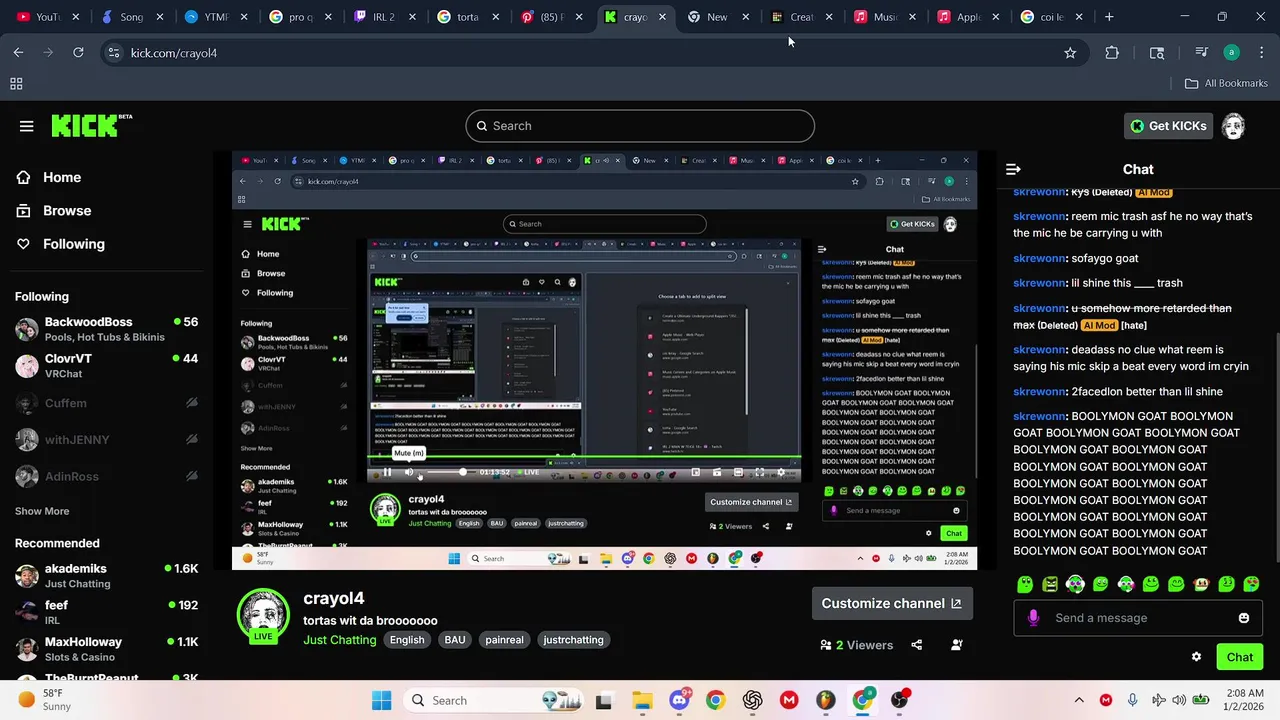Click the share icon below the stream

pos(916,645)
